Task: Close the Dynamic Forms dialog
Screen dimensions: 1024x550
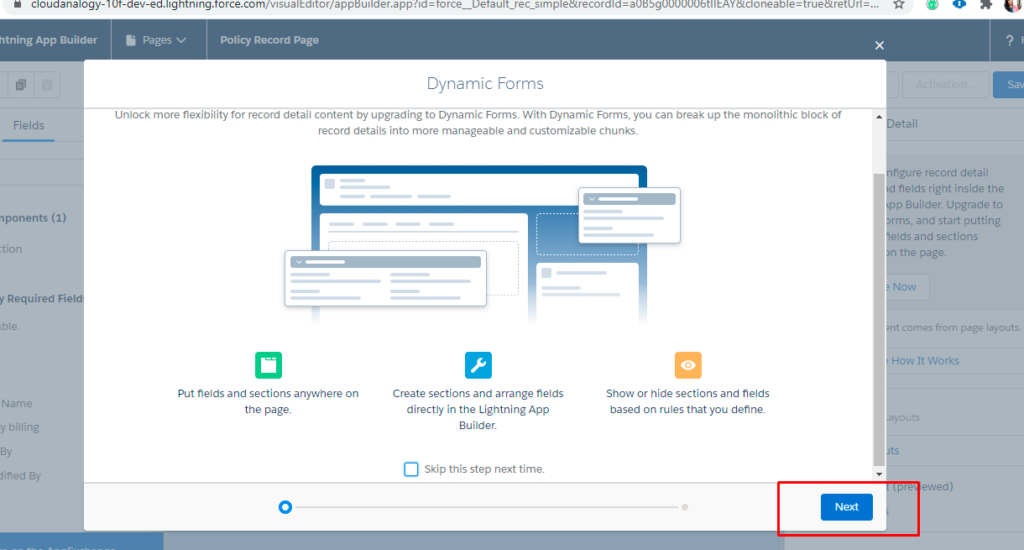Action: click(879, 45)
